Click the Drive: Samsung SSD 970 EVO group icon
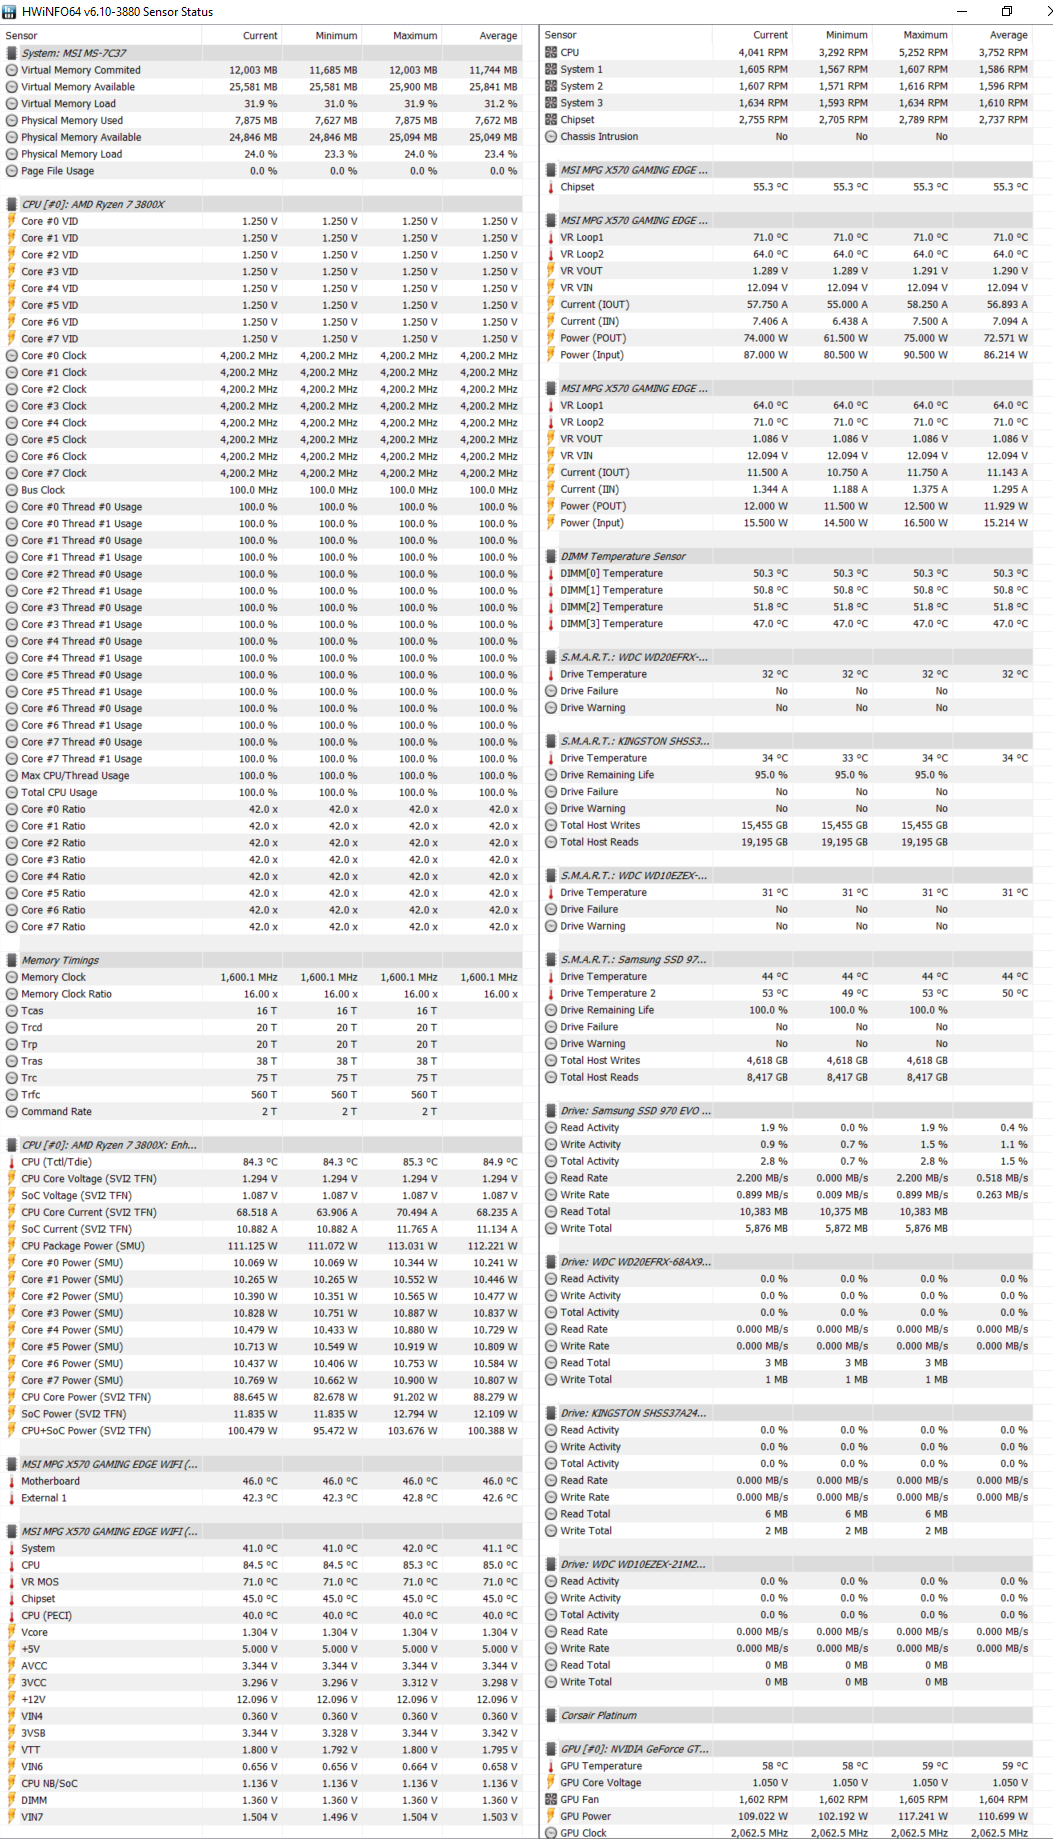Screen dimensions: 1053x1839 (551, 1111)
